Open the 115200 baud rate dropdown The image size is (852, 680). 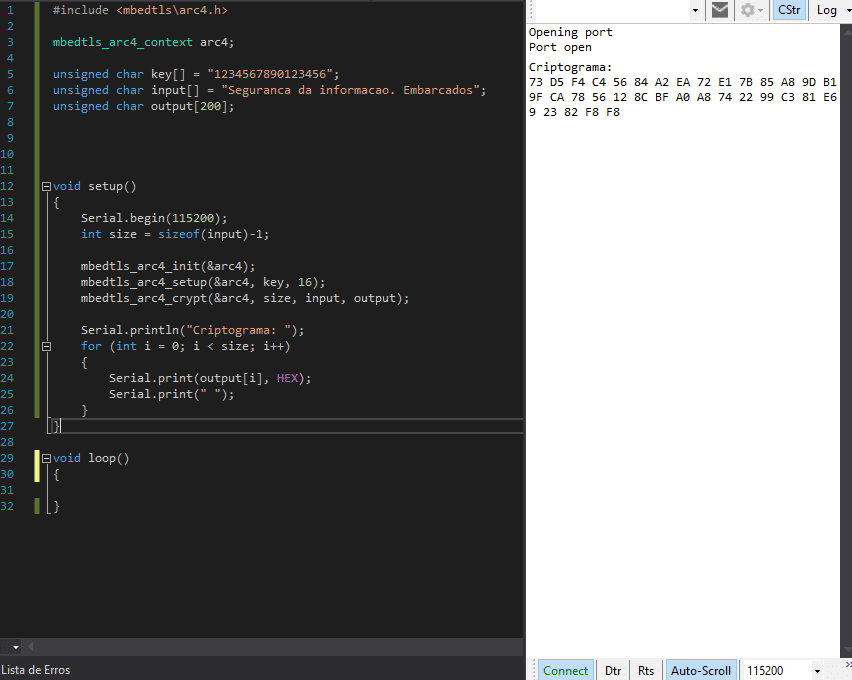click(817, 671)
